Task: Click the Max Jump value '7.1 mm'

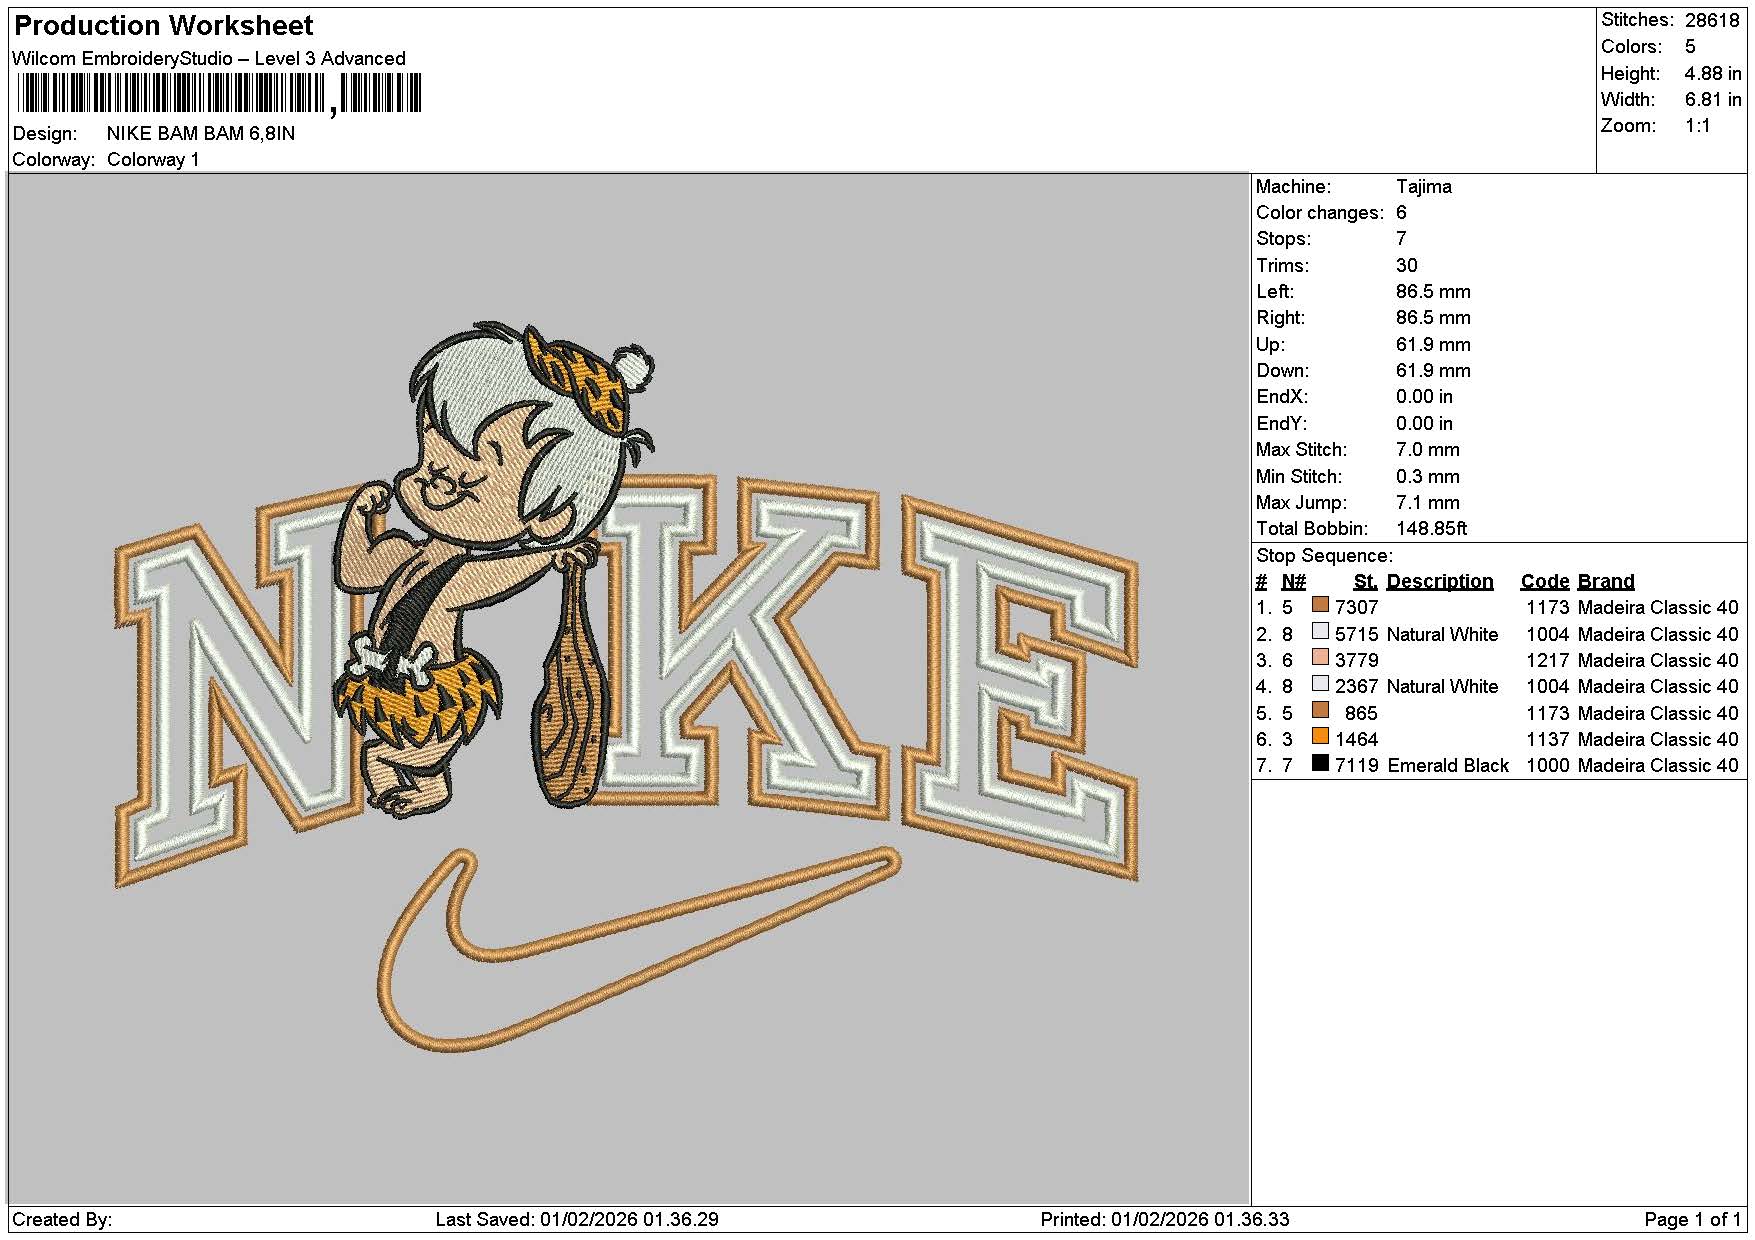Action: point(1427,502)
